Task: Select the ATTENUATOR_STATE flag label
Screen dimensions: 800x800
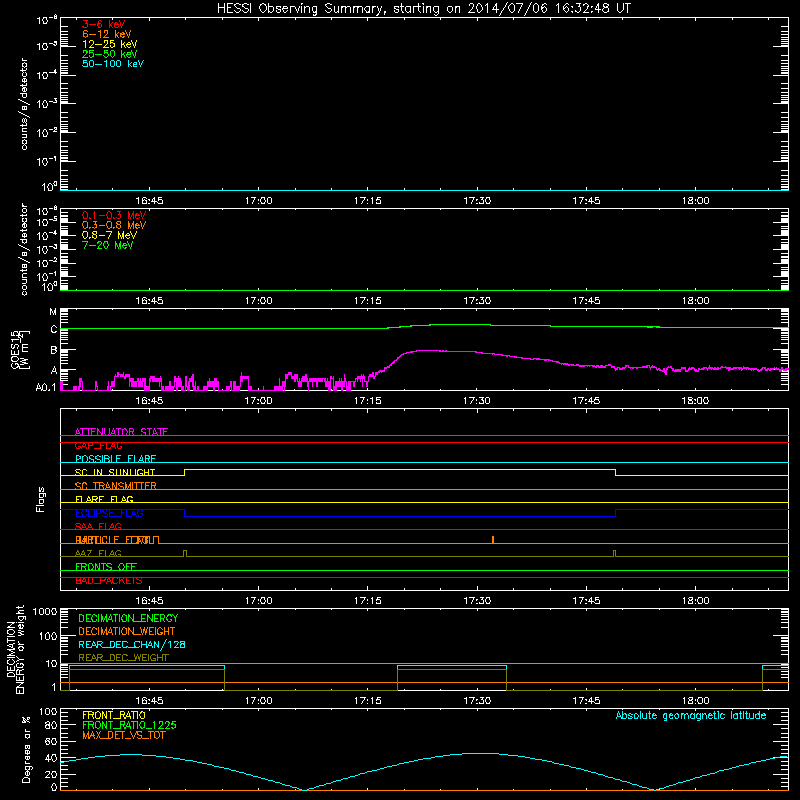Action: point(121,432)
